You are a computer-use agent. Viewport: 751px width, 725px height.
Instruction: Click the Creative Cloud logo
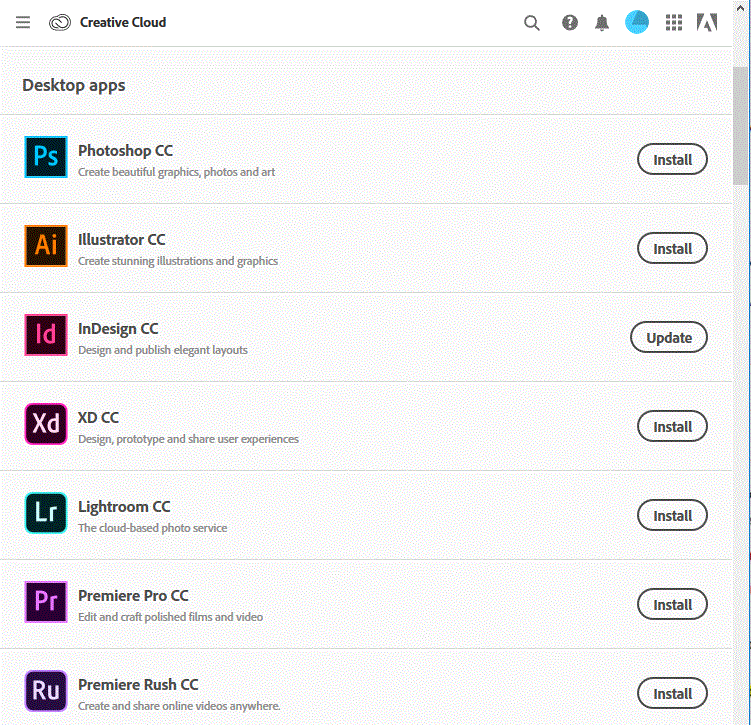pyautogui.click(x=60, y=22)
